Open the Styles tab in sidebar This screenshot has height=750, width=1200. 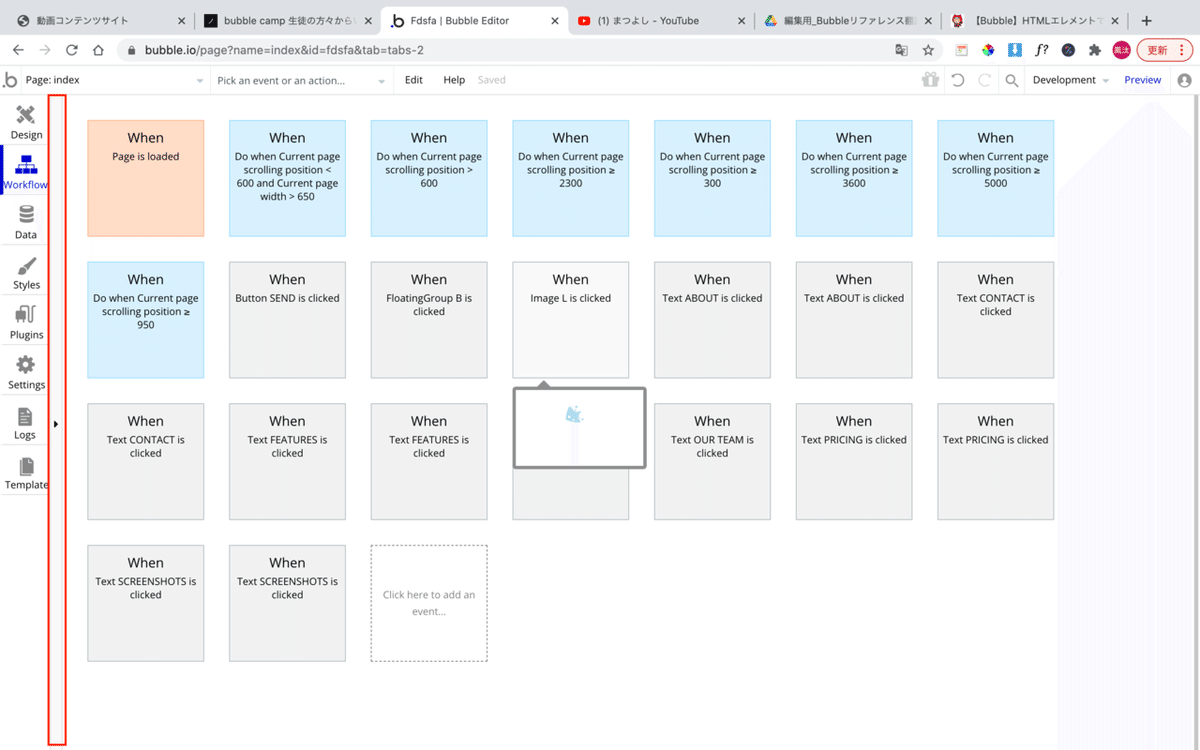pos(26,272)
